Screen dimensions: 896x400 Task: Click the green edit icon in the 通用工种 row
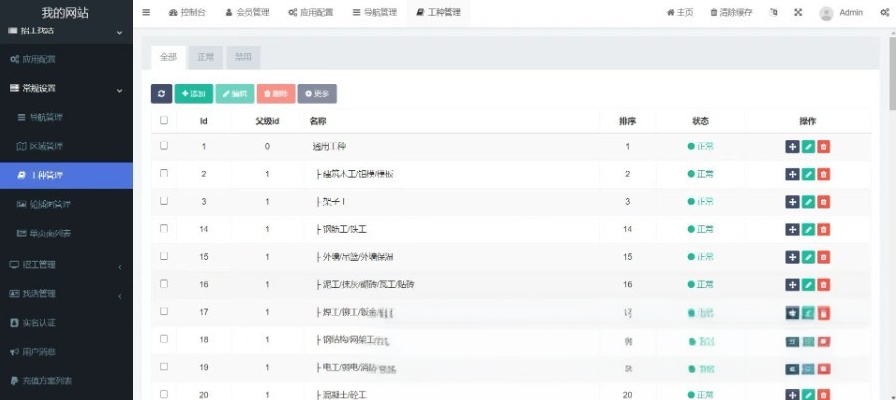tap(808, 146)
